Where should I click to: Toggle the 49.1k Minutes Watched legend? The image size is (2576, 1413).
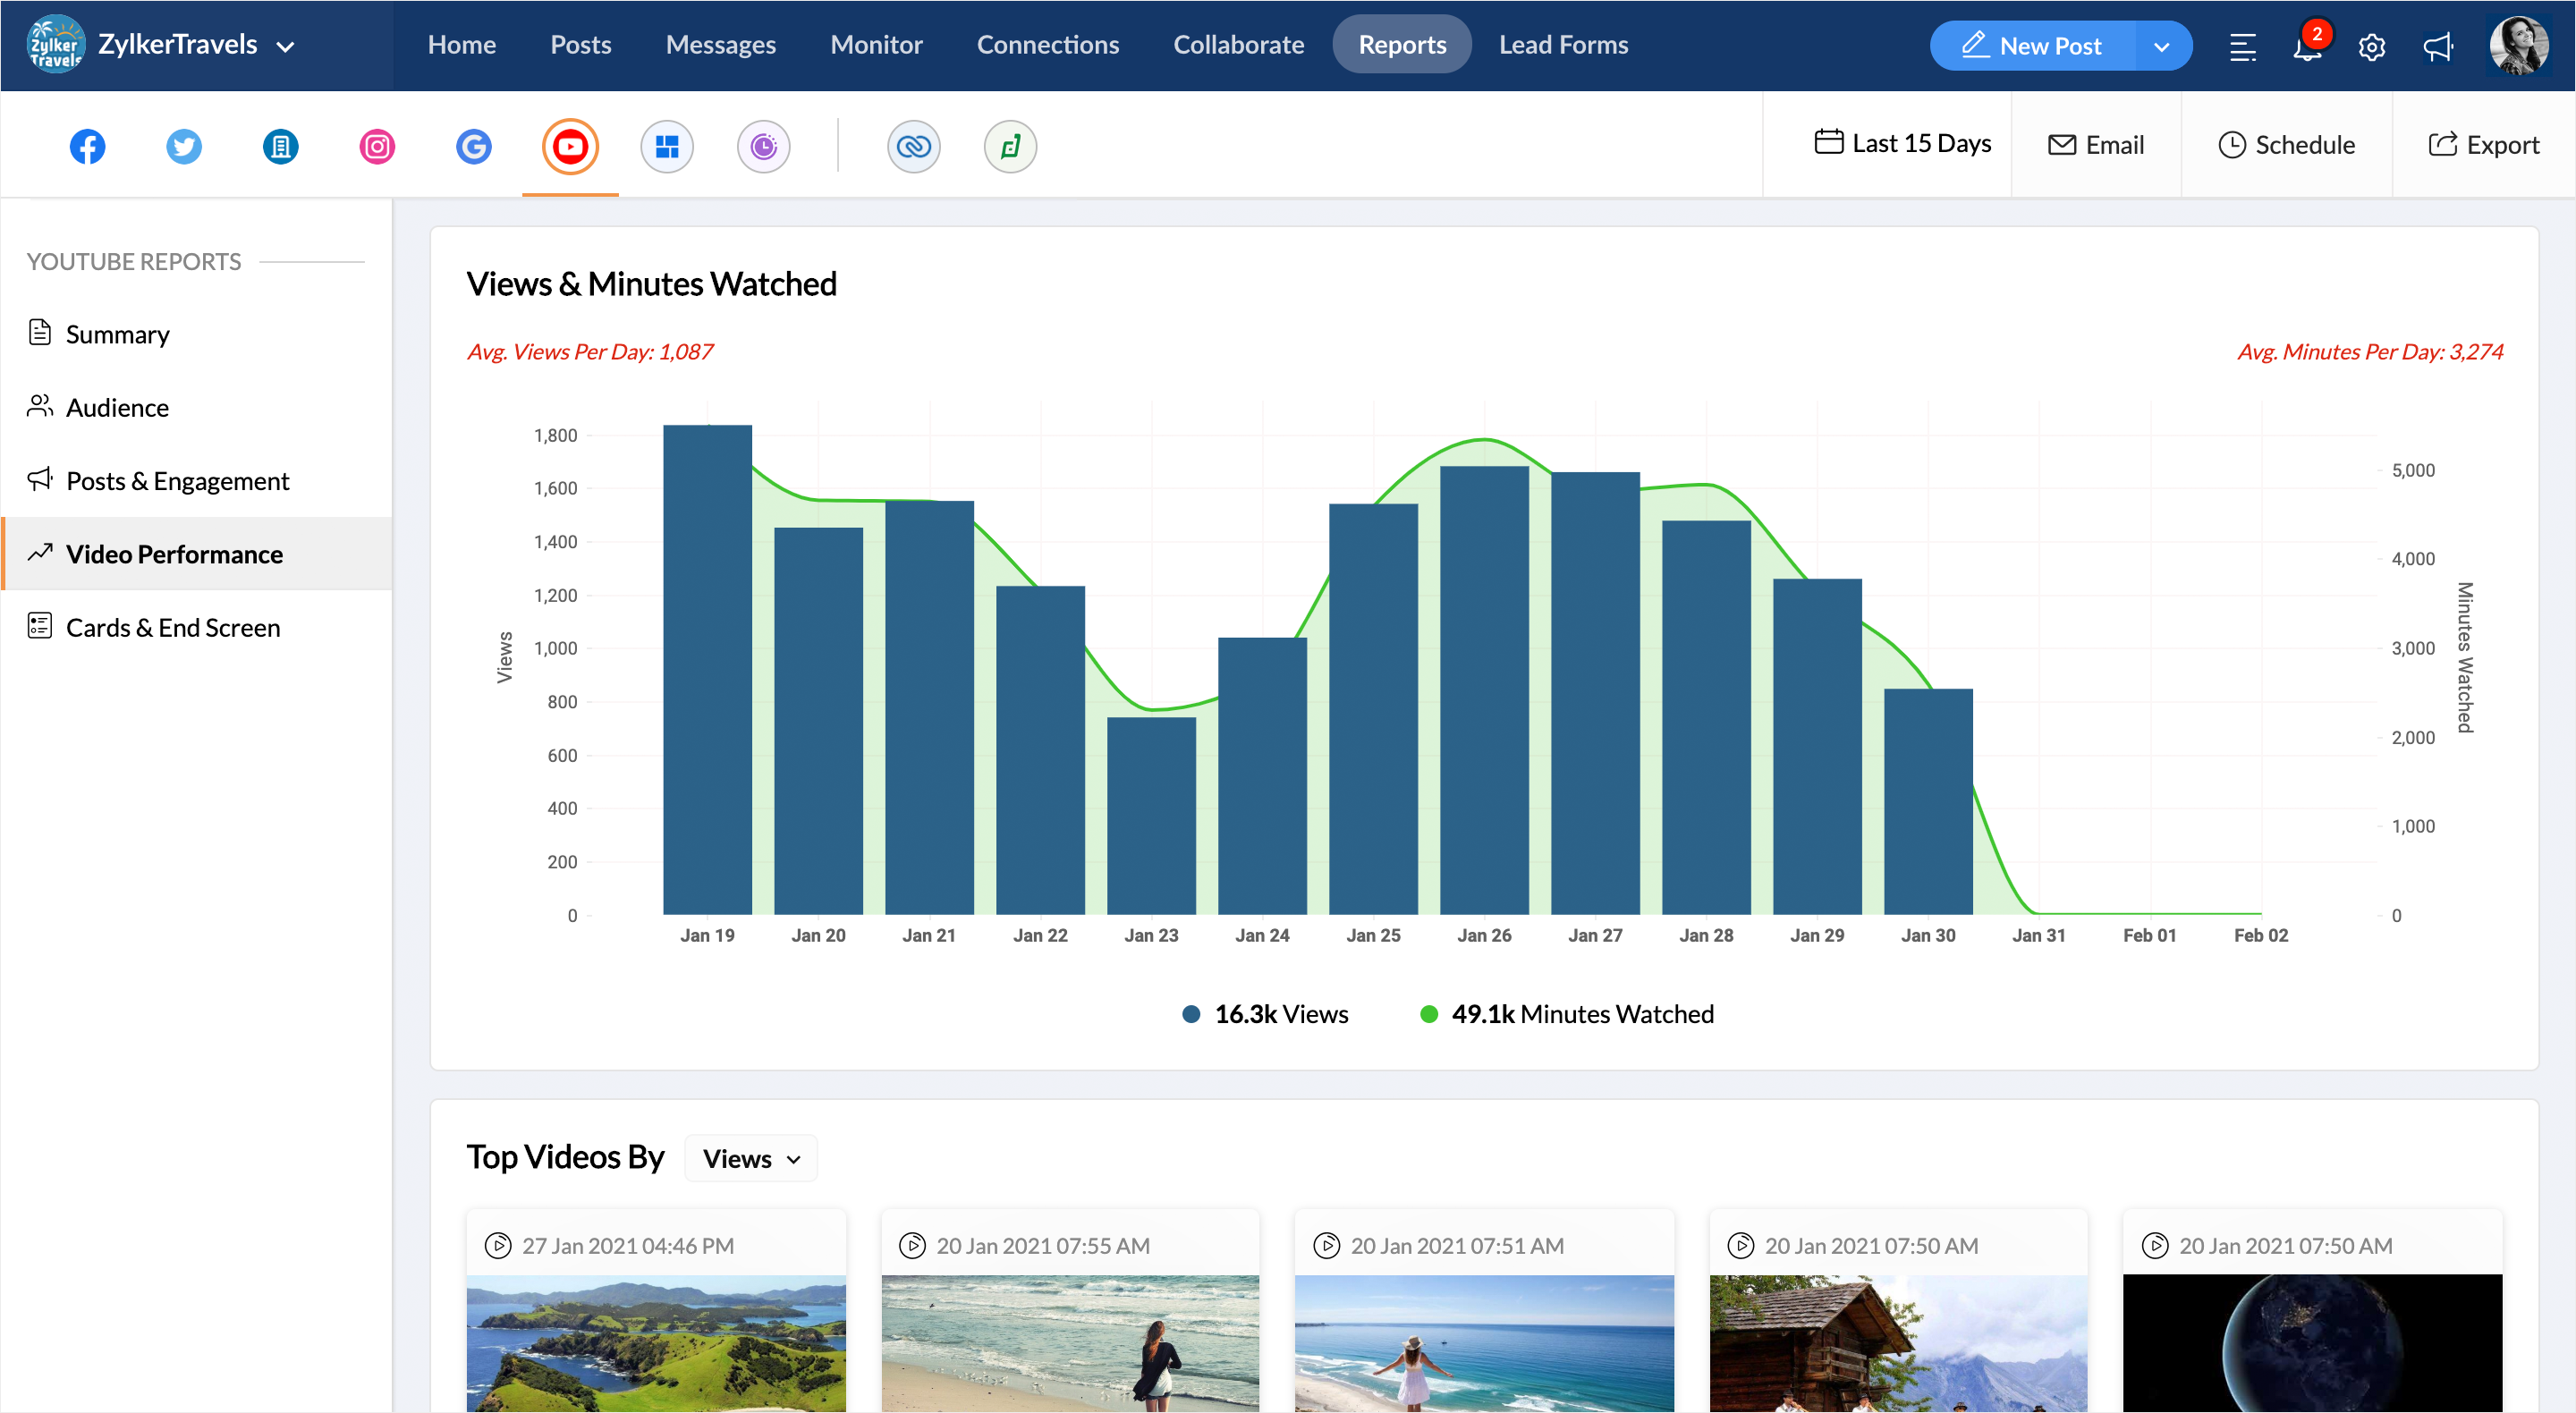1567,1014
